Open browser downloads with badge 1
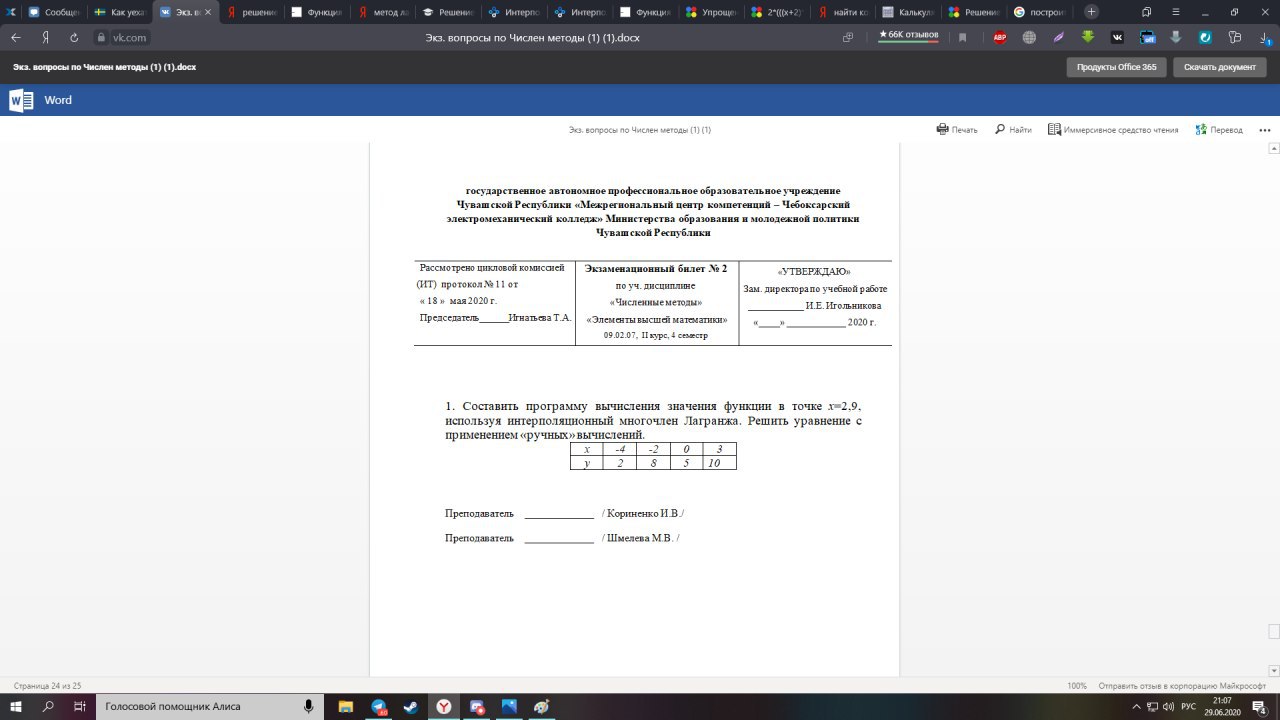 1264,37
